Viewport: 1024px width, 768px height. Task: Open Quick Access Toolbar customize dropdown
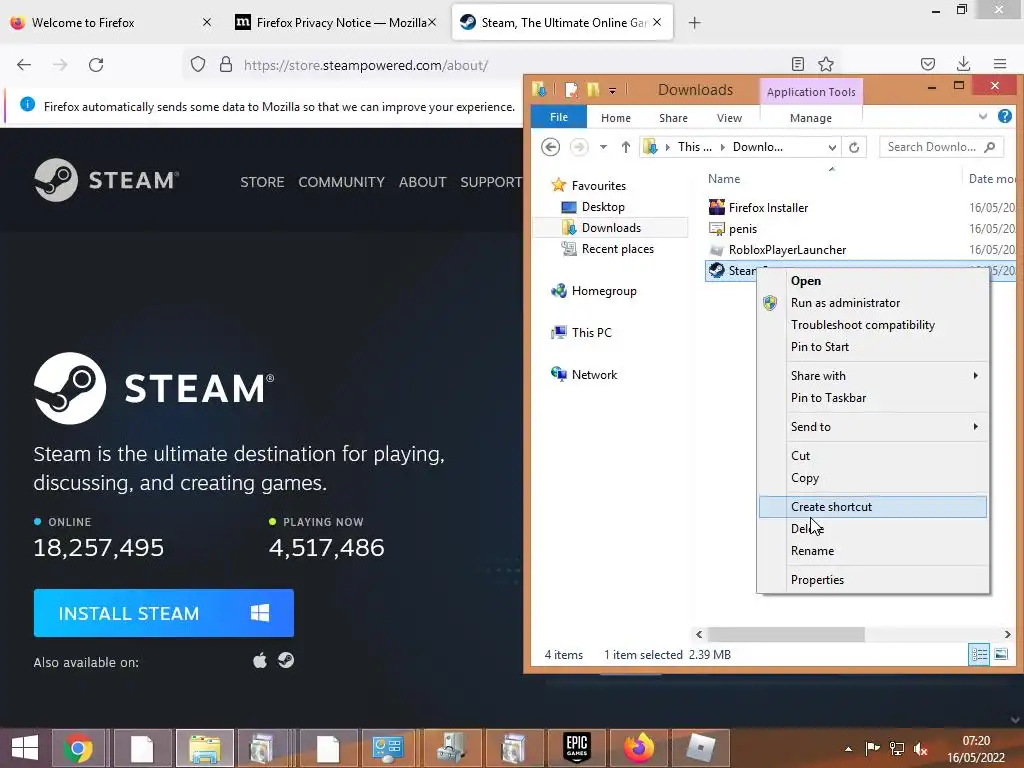coord(613,90)
